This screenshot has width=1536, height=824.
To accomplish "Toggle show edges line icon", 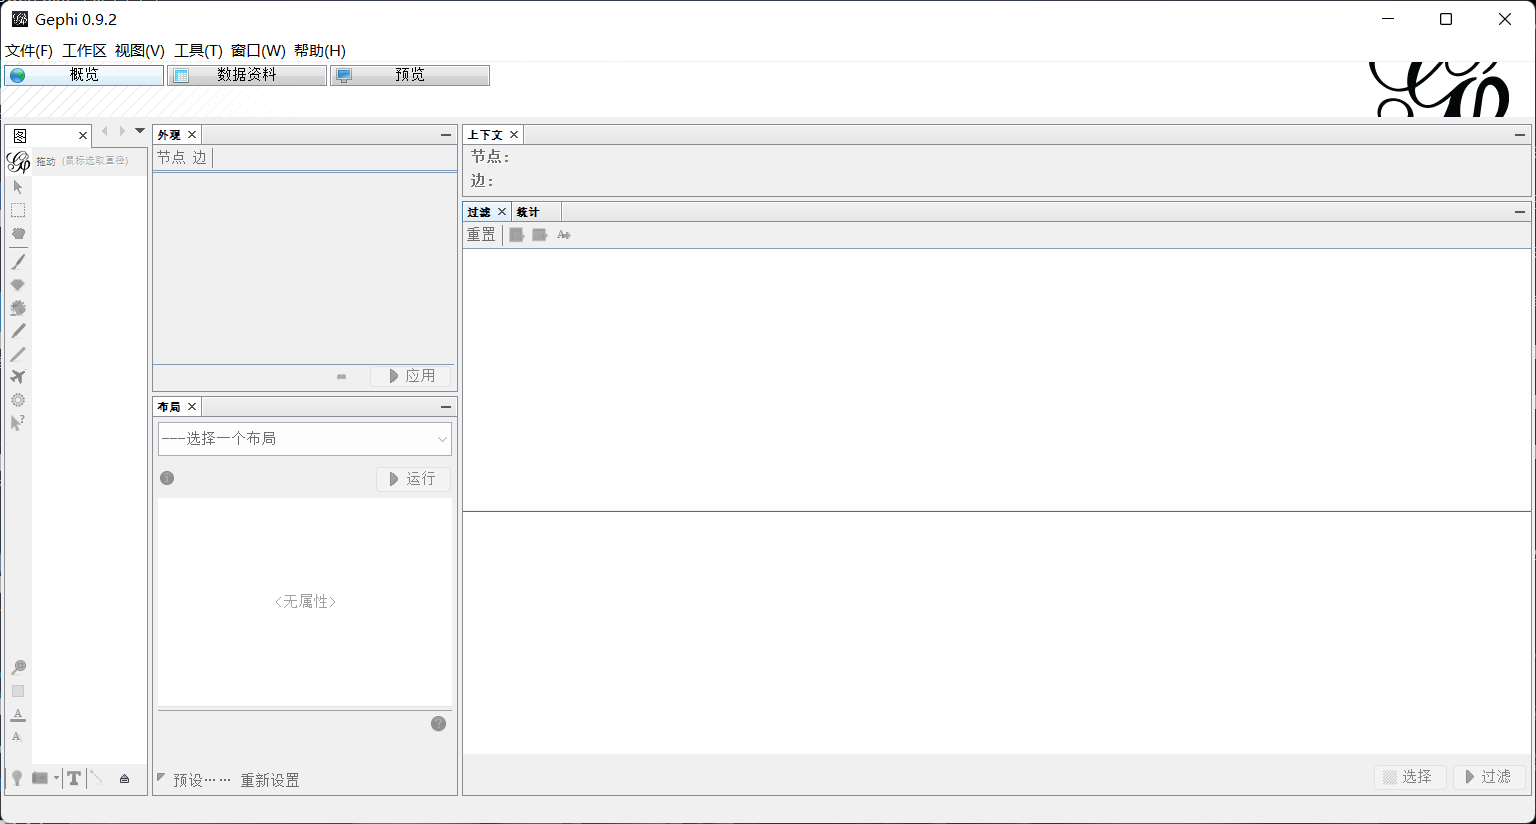I will [96, 778].
